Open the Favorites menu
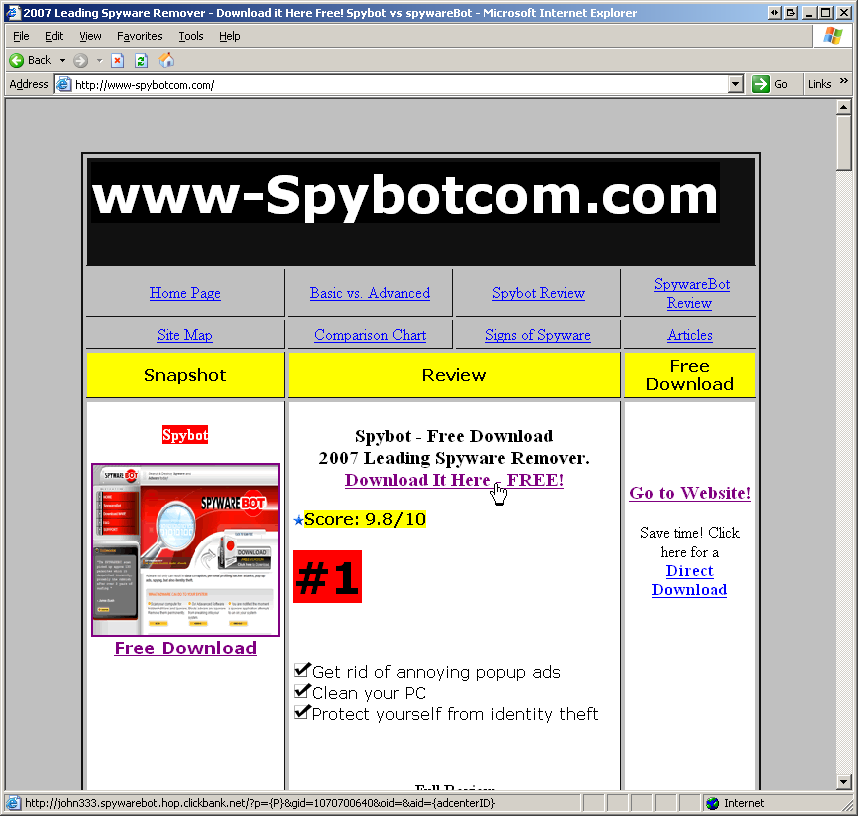Viewport: 858px width, 816px height. click(x=140, y=36)
